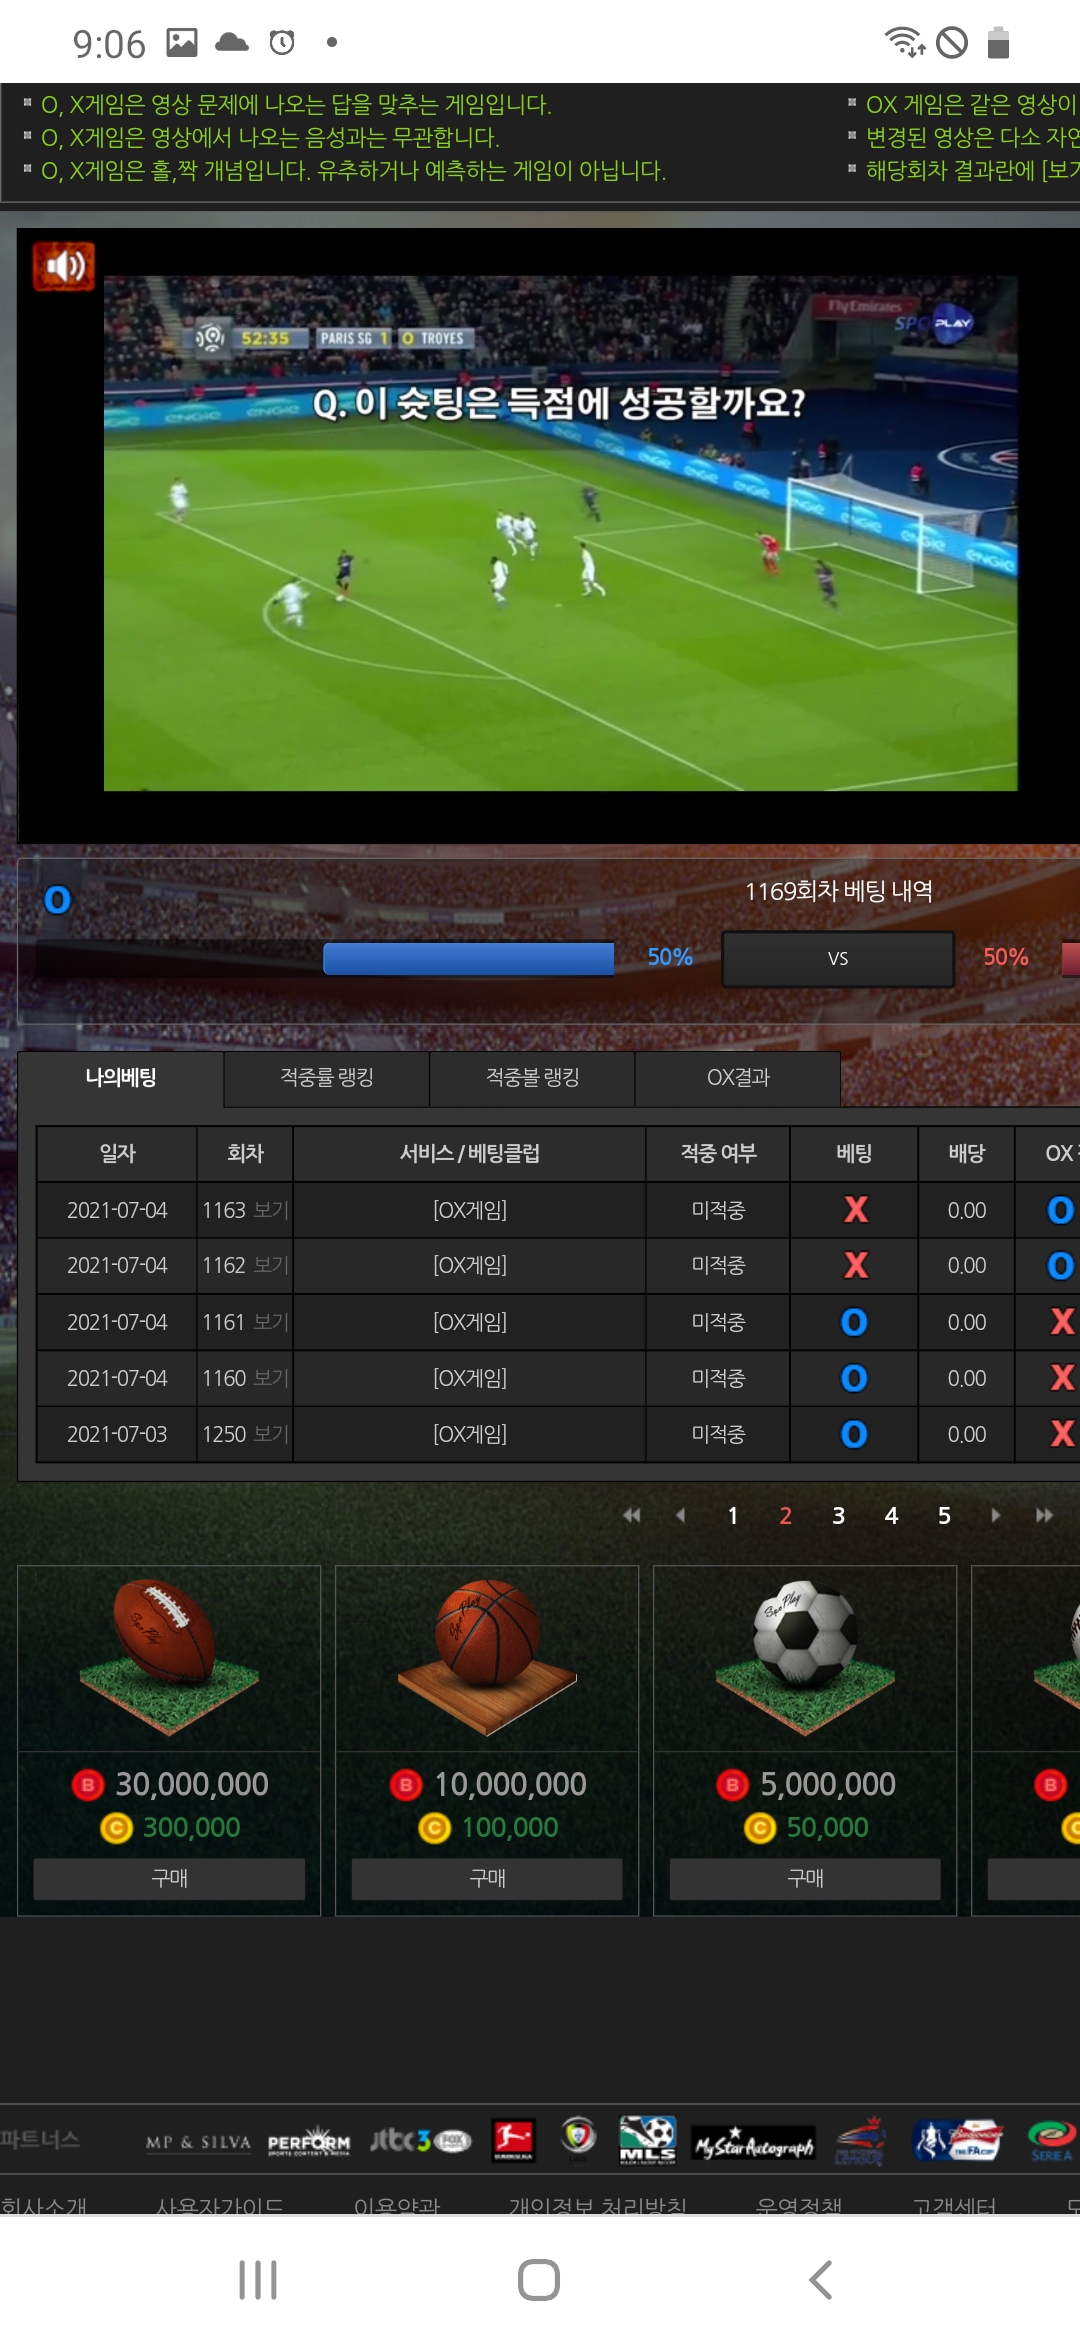Switch to OX결과 tab
Viewport: 1080px width, 2340px height.
pos(738,1078)
